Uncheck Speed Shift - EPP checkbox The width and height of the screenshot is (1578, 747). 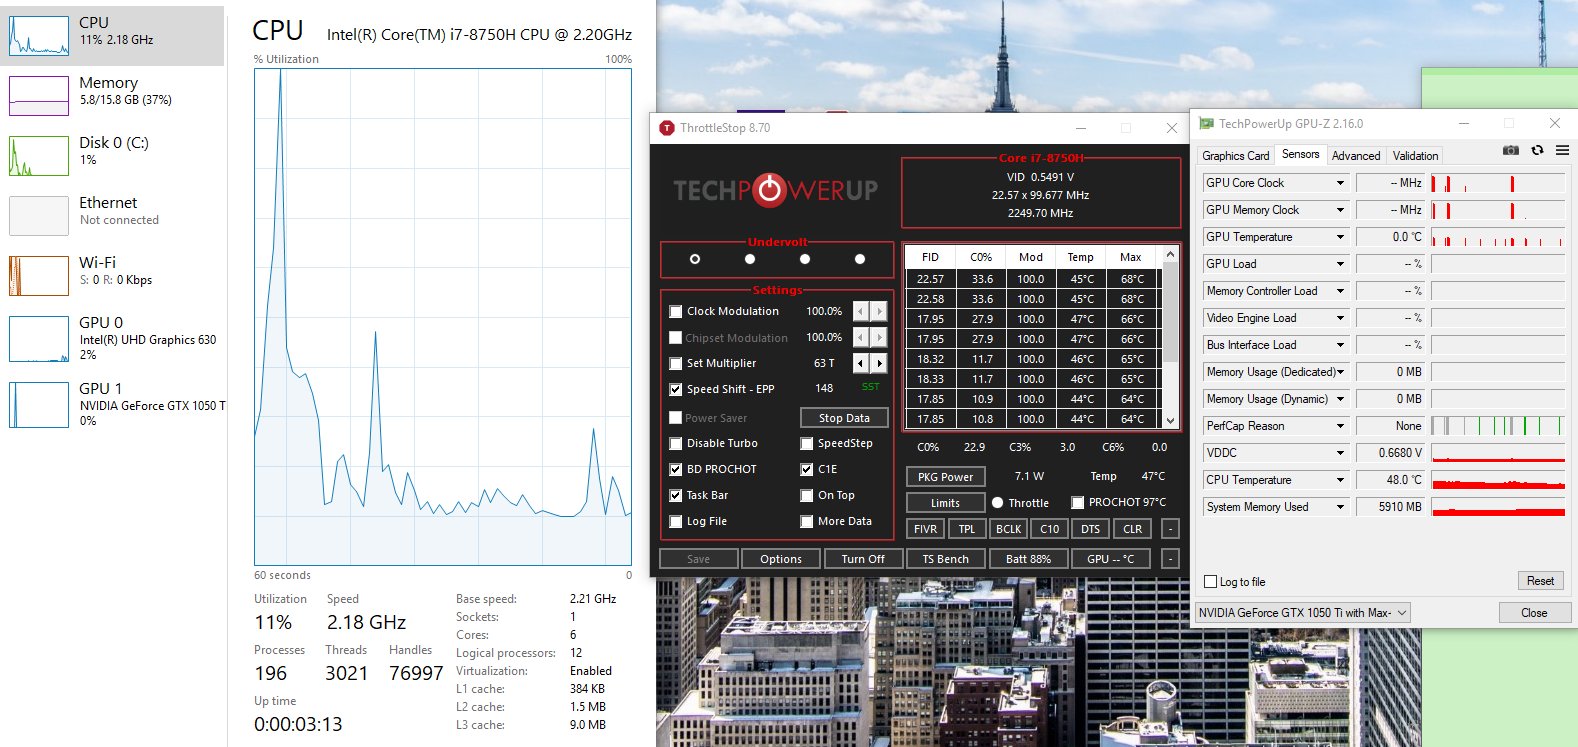tap(676, 390)
